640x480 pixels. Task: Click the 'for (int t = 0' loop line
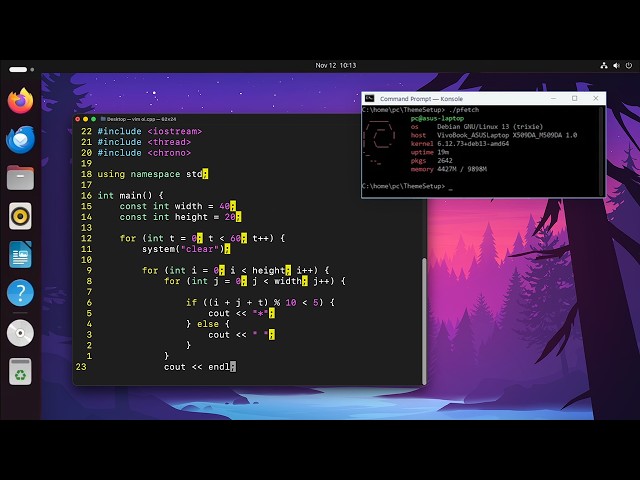click(202, 238)
